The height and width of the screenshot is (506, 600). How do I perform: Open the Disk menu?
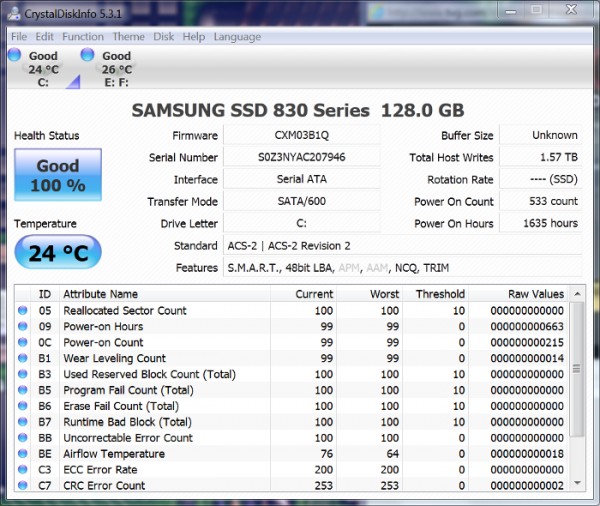[163, 37]
